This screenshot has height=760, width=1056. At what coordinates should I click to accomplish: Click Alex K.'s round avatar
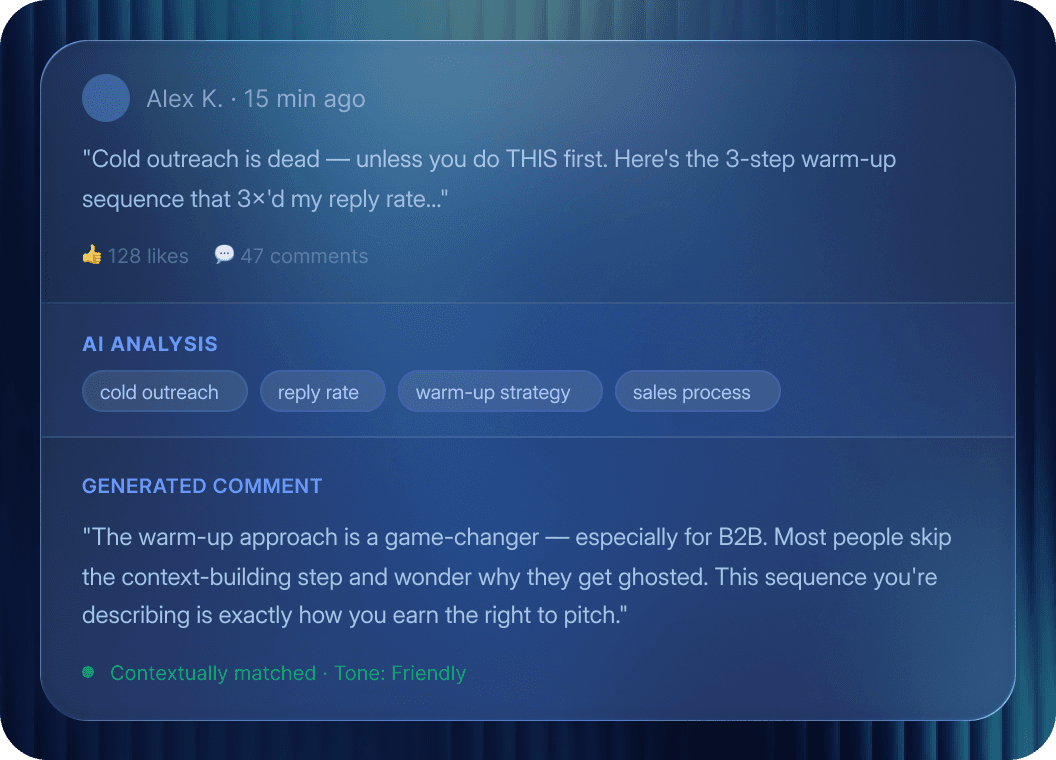(106, 98)
